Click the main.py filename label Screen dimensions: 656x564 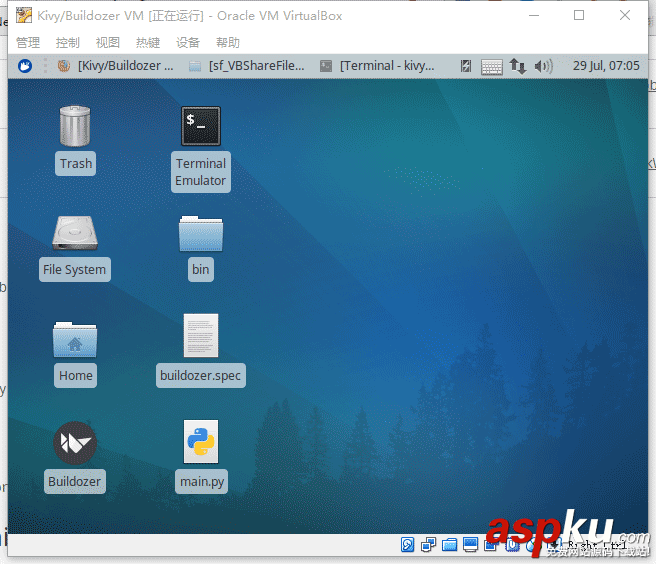pos(202,482)
